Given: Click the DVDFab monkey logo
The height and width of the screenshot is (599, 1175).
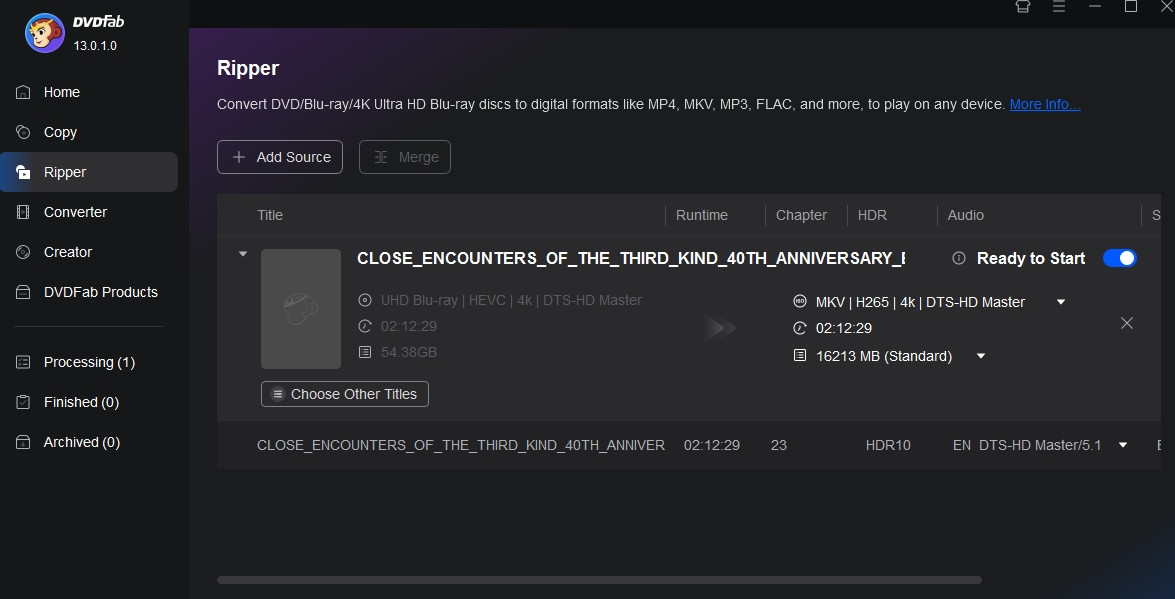Looking at the screenshot, I should tap(44, 32).
